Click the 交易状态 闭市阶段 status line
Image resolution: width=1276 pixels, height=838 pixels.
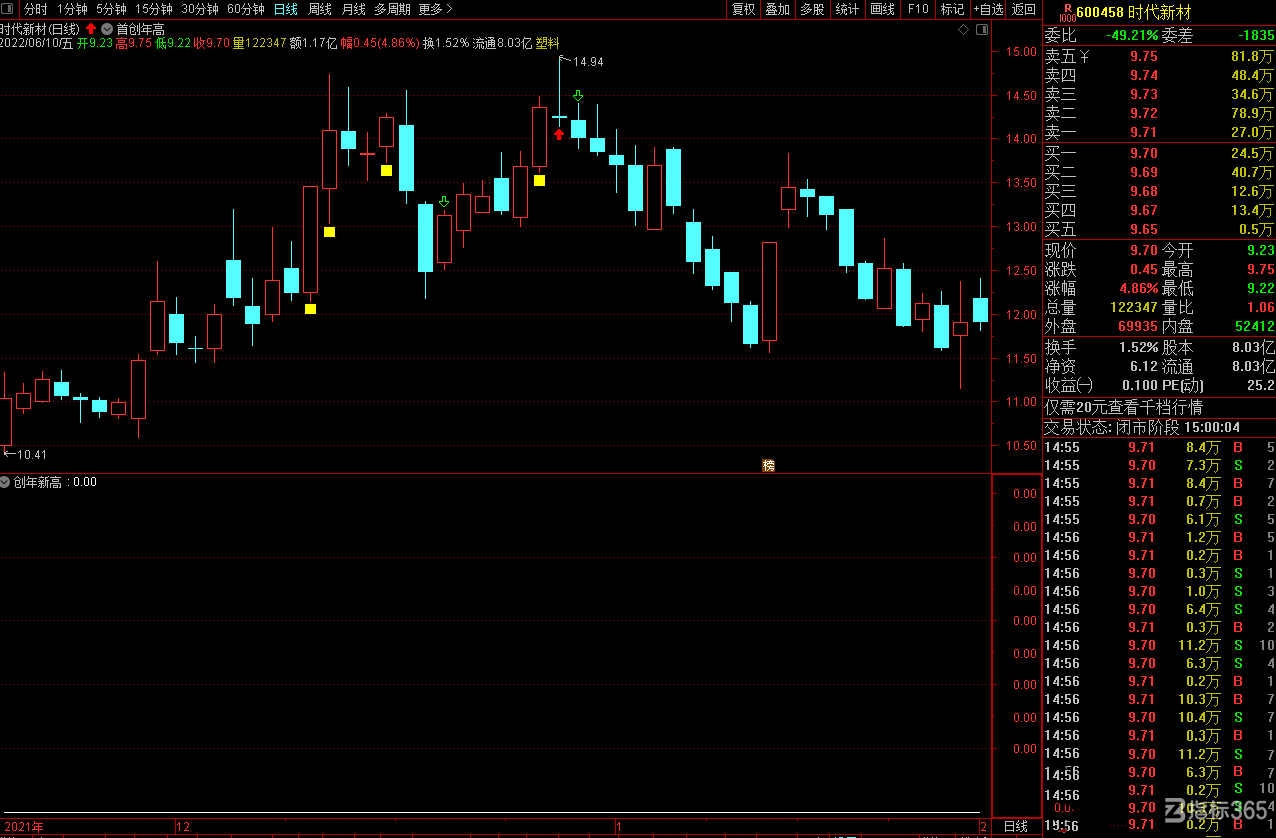coord(1142,427)
